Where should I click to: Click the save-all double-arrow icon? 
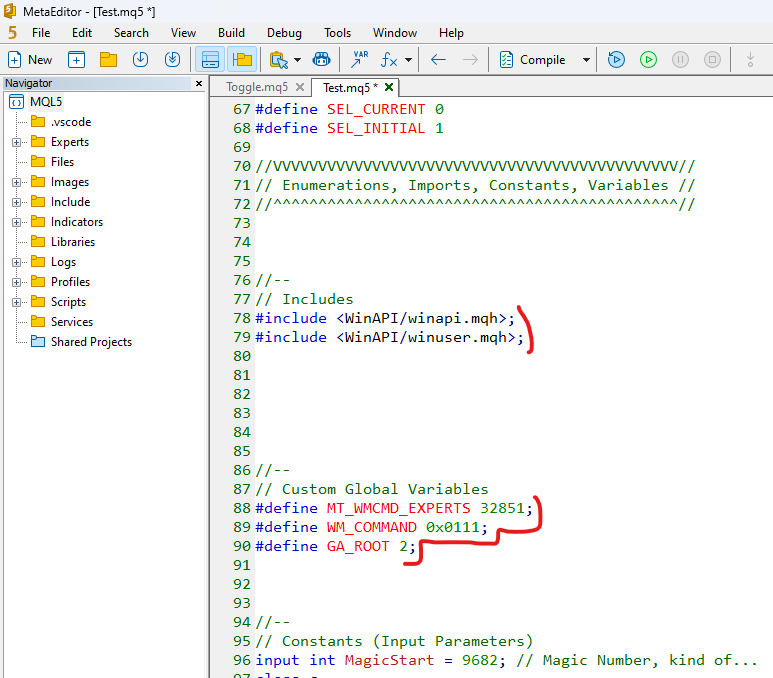pos(172,60)
